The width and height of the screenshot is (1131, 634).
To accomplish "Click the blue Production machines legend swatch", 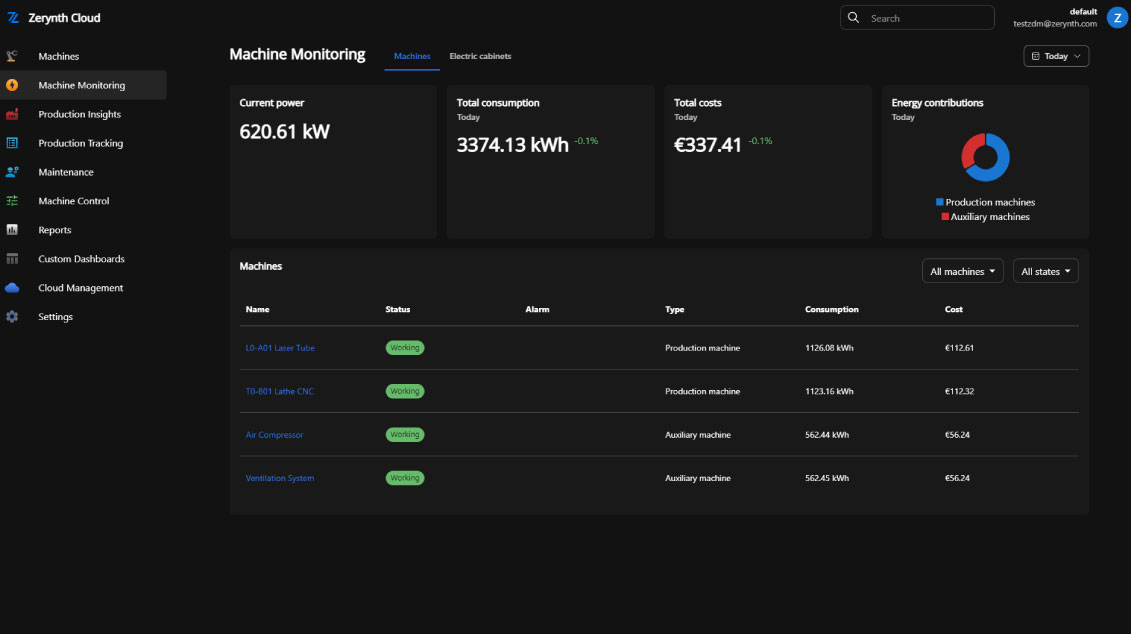I will point(939,202).
